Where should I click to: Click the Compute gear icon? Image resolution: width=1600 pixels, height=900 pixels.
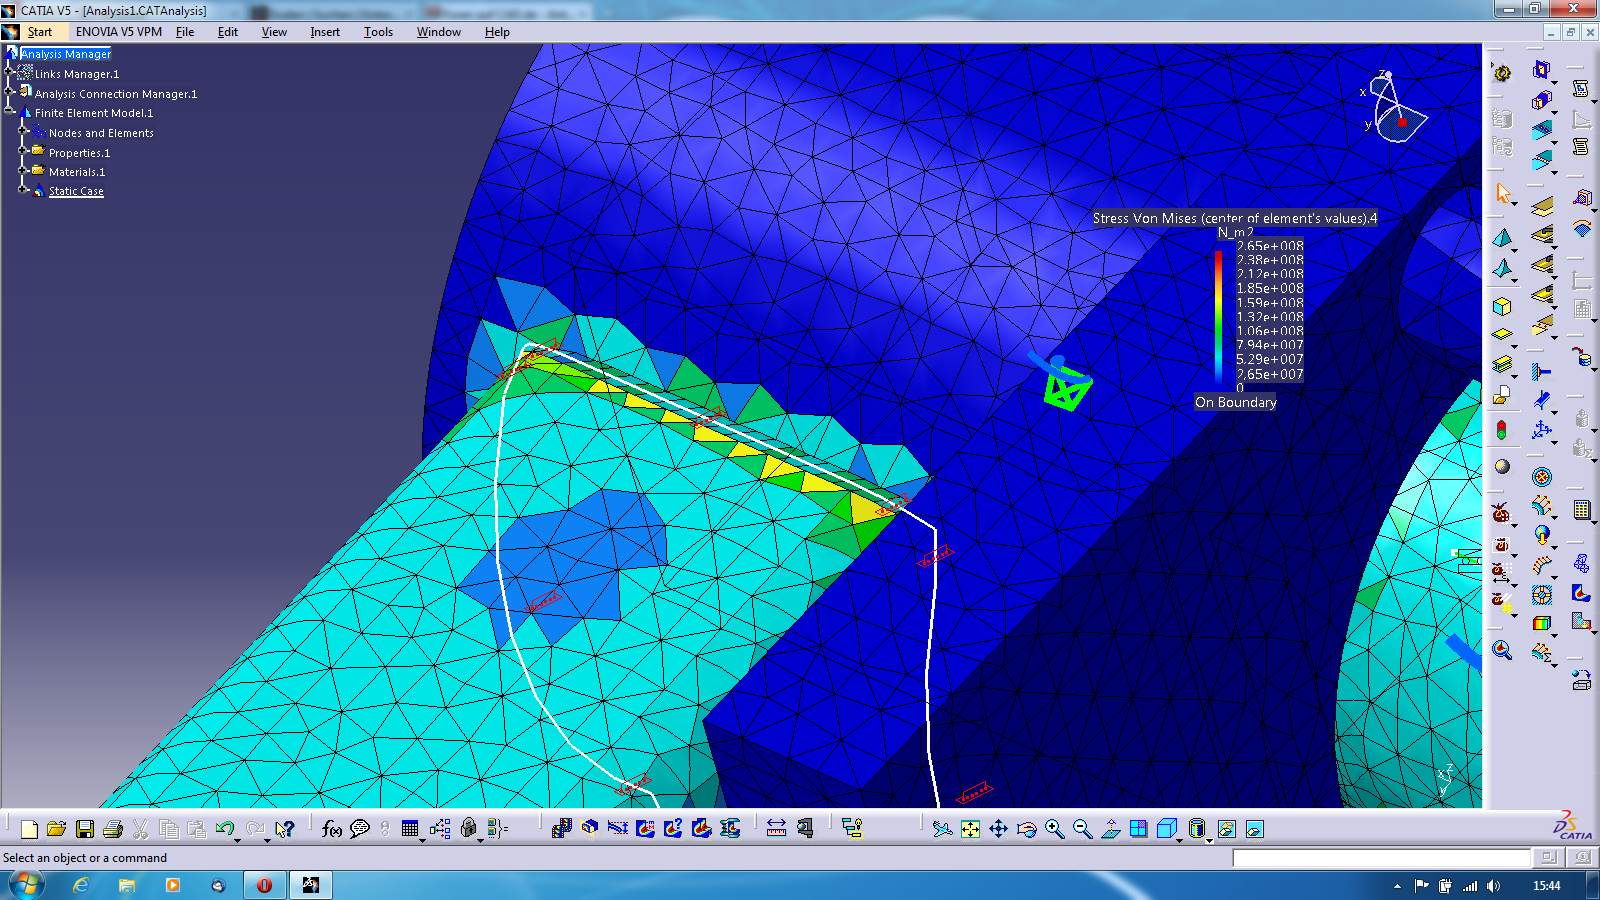1502,73
